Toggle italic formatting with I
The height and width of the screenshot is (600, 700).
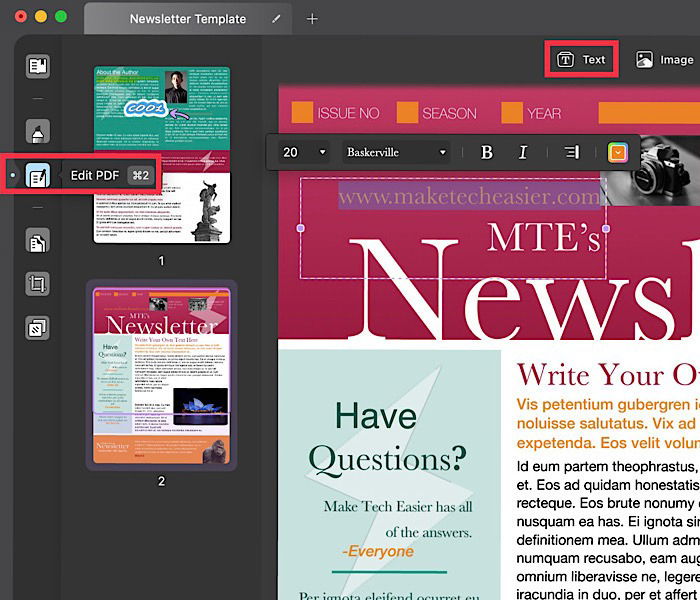pyautogui.click(x=523, y=153)
